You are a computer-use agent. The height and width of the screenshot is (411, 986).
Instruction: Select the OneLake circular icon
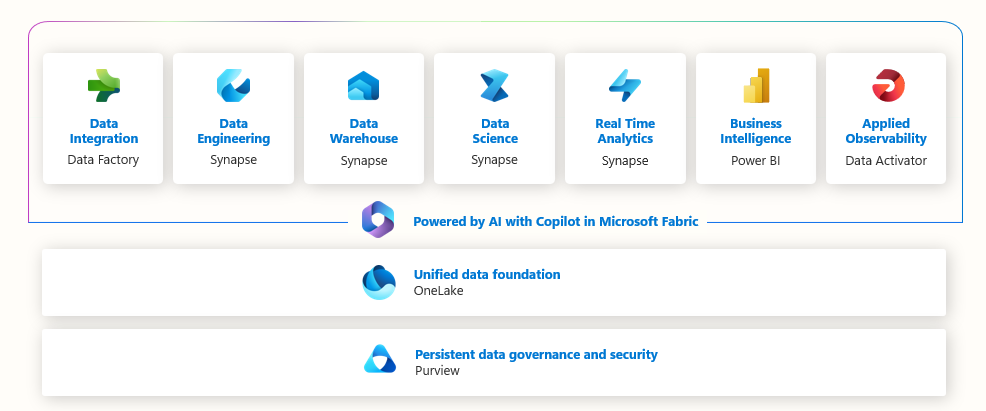[x=379, y=283]
